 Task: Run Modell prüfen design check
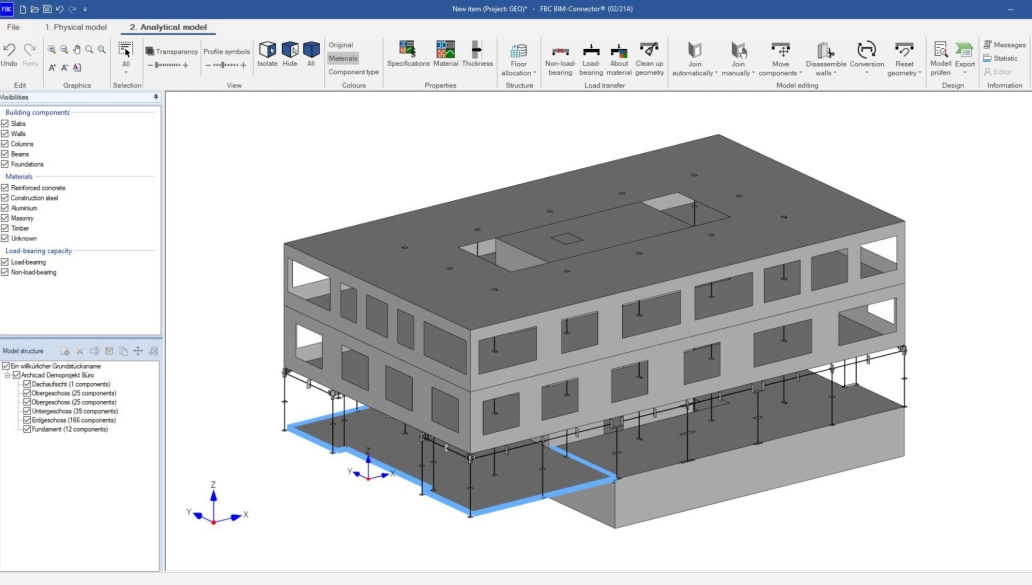tap(940, 55)
